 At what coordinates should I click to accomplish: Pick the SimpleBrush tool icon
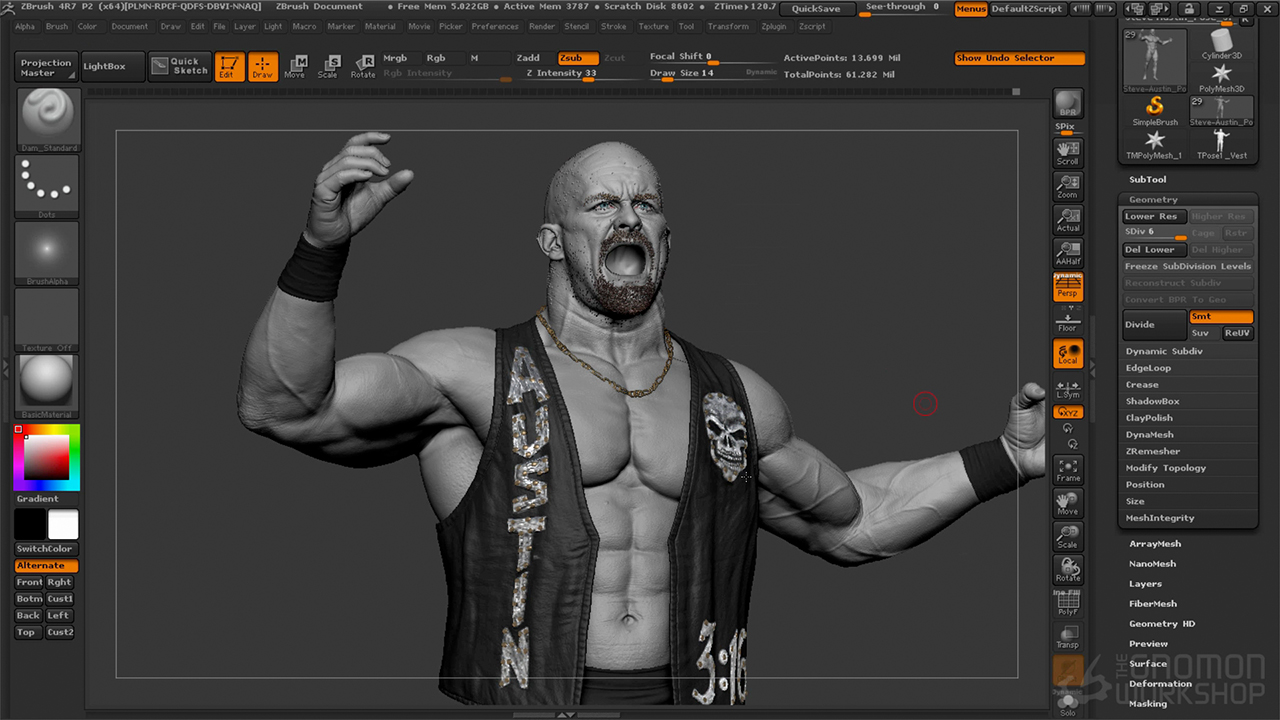1155,109
